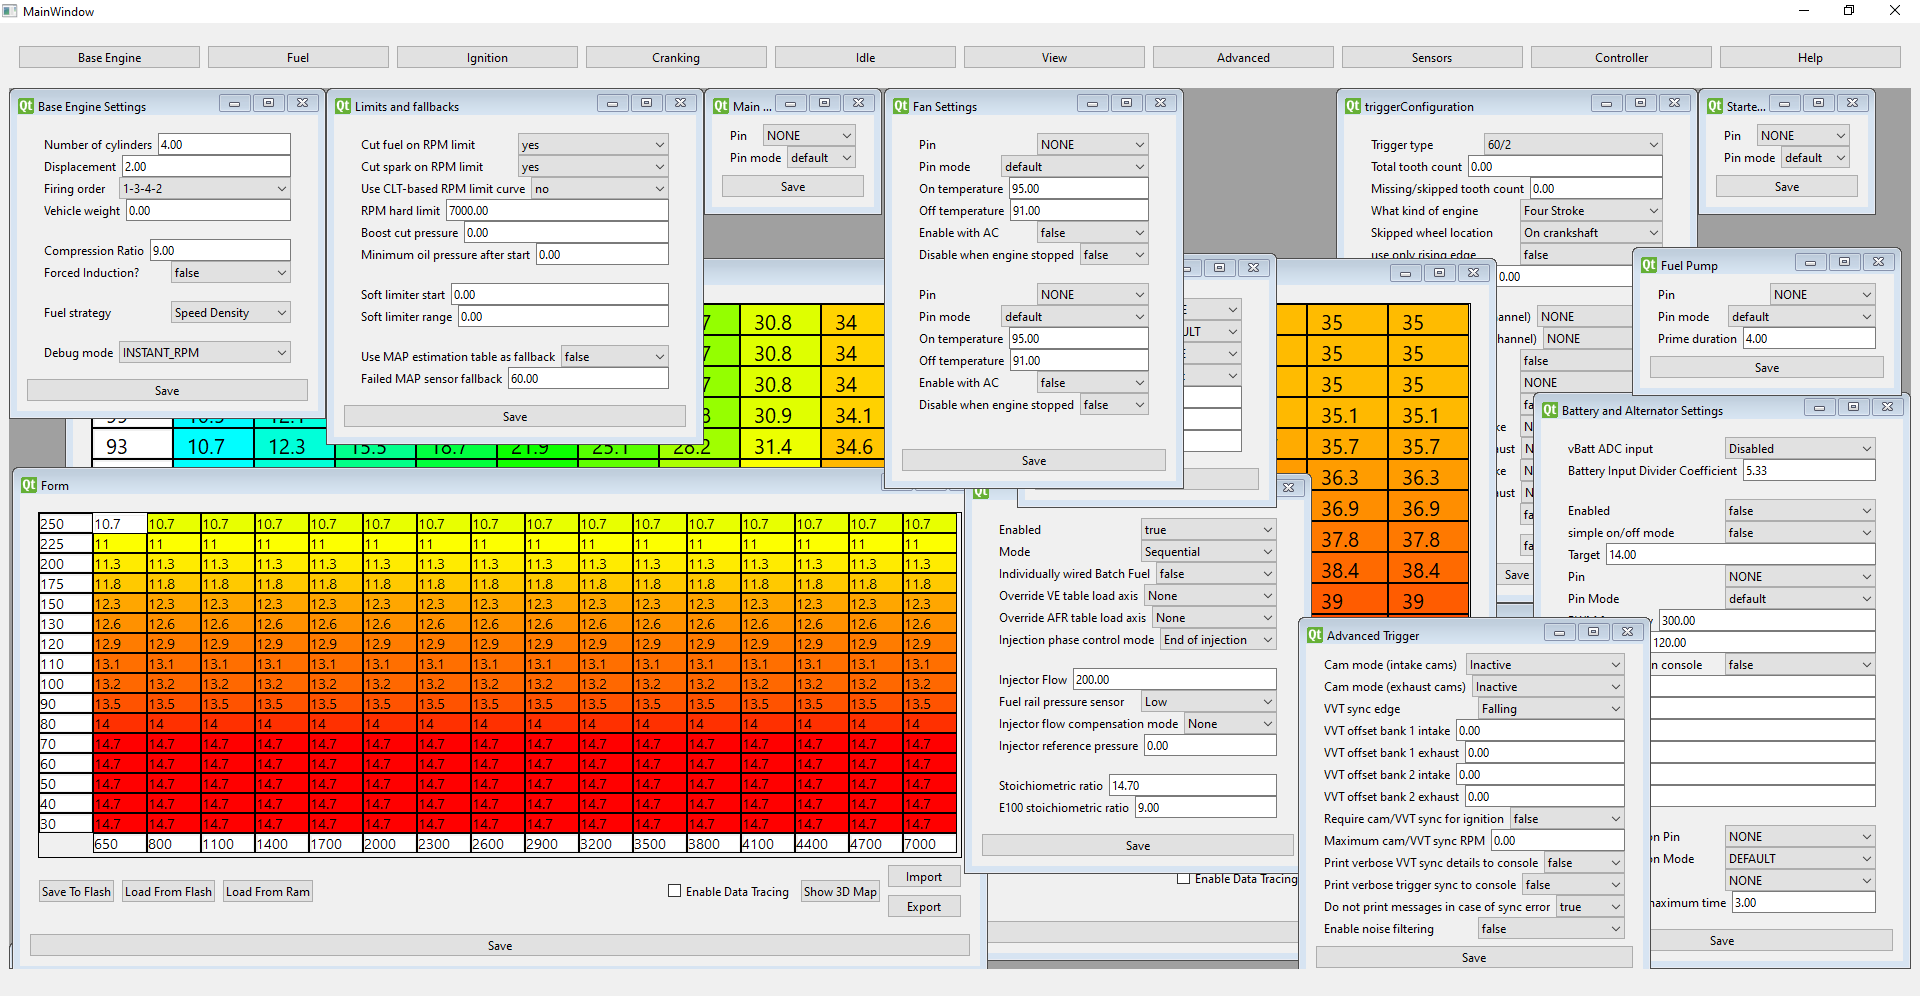
Task: Open Injection phase control mode dropdown
Action: [1218, 640]
